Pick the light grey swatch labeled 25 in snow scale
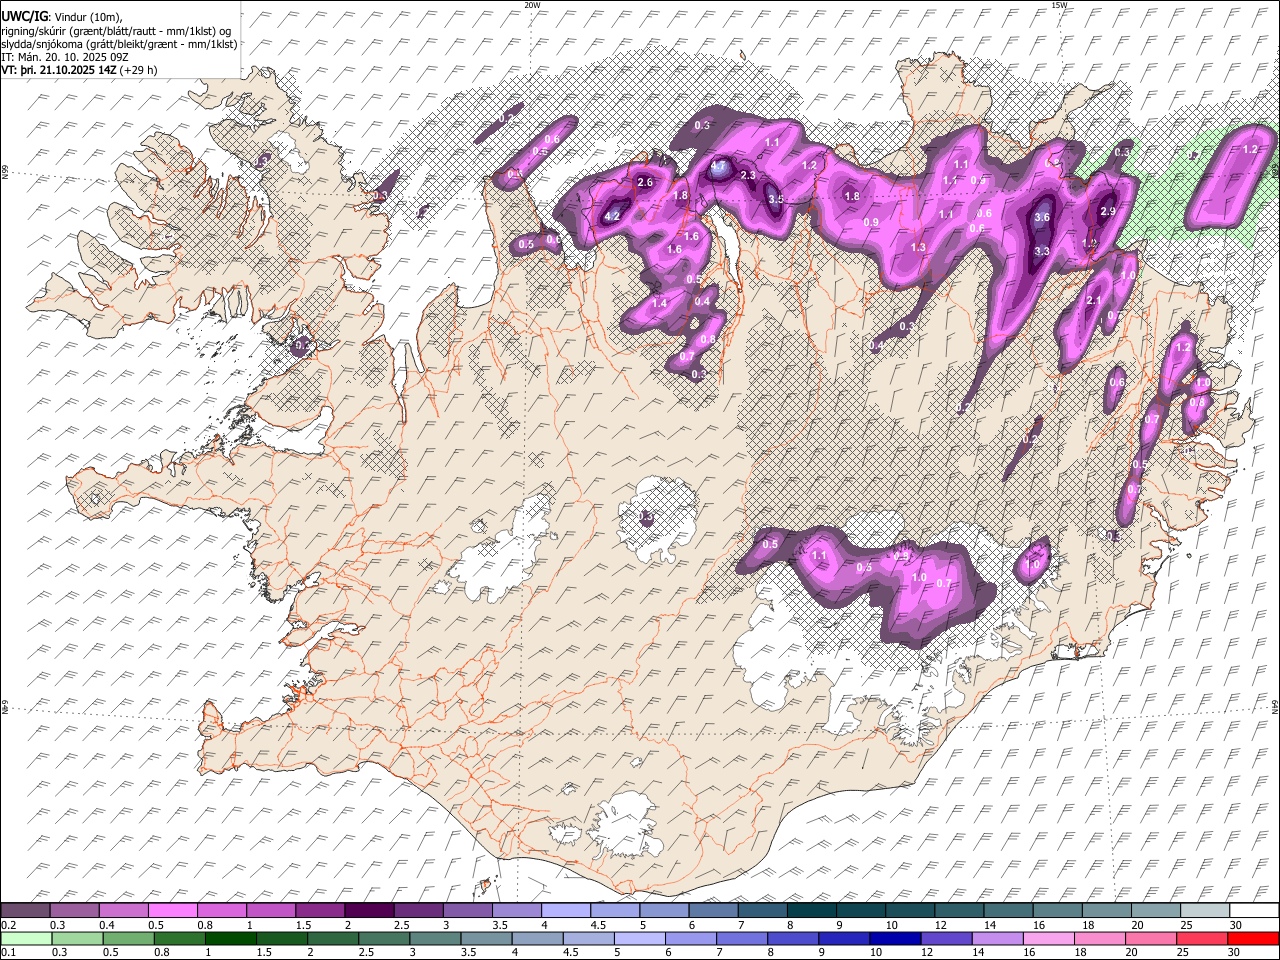This screenshot has width=1280, height=960. pos(1205,911)
